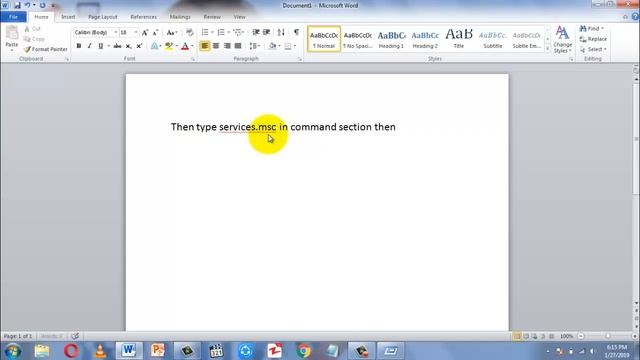Open the Paragraph dialog launcher

click(300, 59)
